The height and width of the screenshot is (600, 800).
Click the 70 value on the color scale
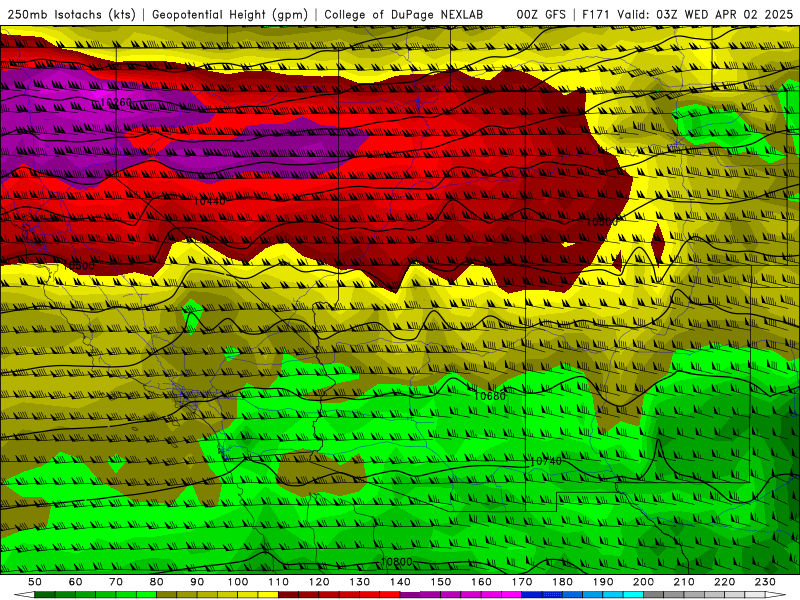[116, 582]
